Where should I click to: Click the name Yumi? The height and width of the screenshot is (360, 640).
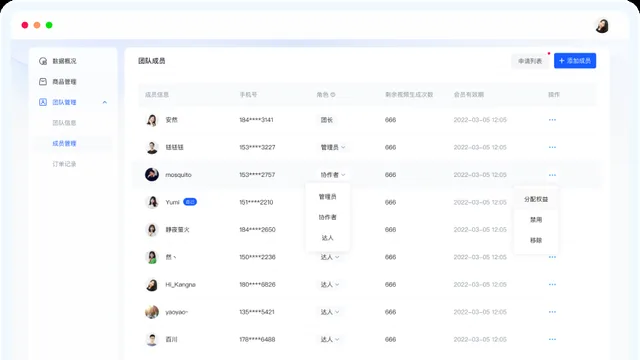tap(172, 202)
